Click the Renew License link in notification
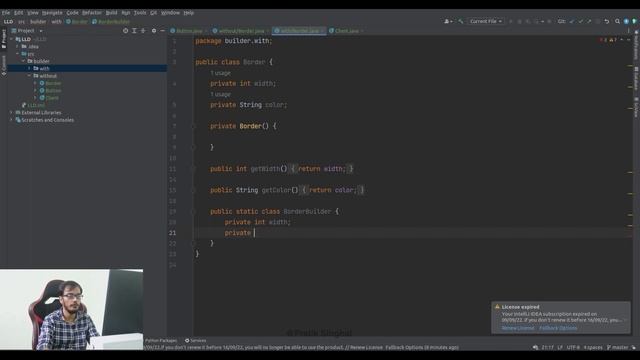 tap(518, 328)
